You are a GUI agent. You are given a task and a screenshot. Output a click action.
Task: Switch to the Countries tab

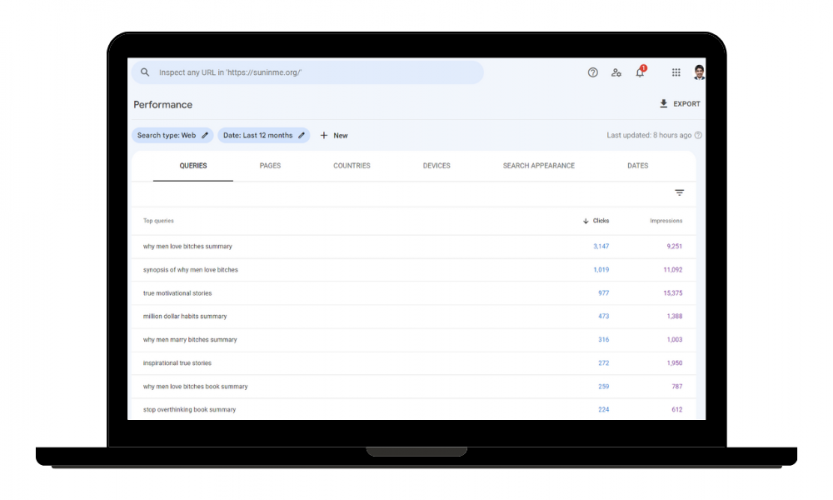352,166
